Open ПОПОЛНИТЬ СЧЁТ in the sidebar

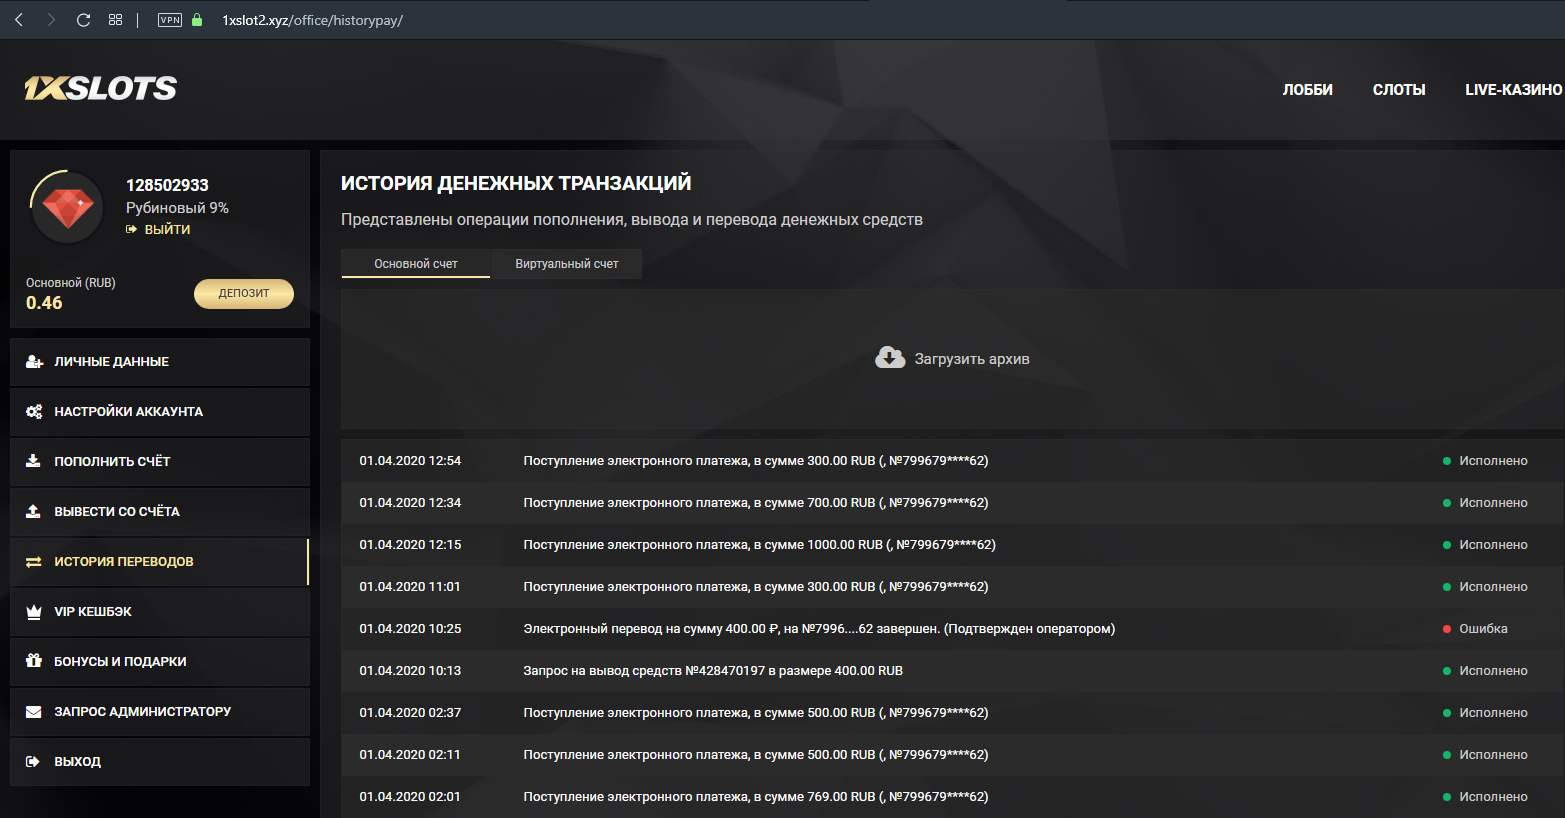click(160, 462)
